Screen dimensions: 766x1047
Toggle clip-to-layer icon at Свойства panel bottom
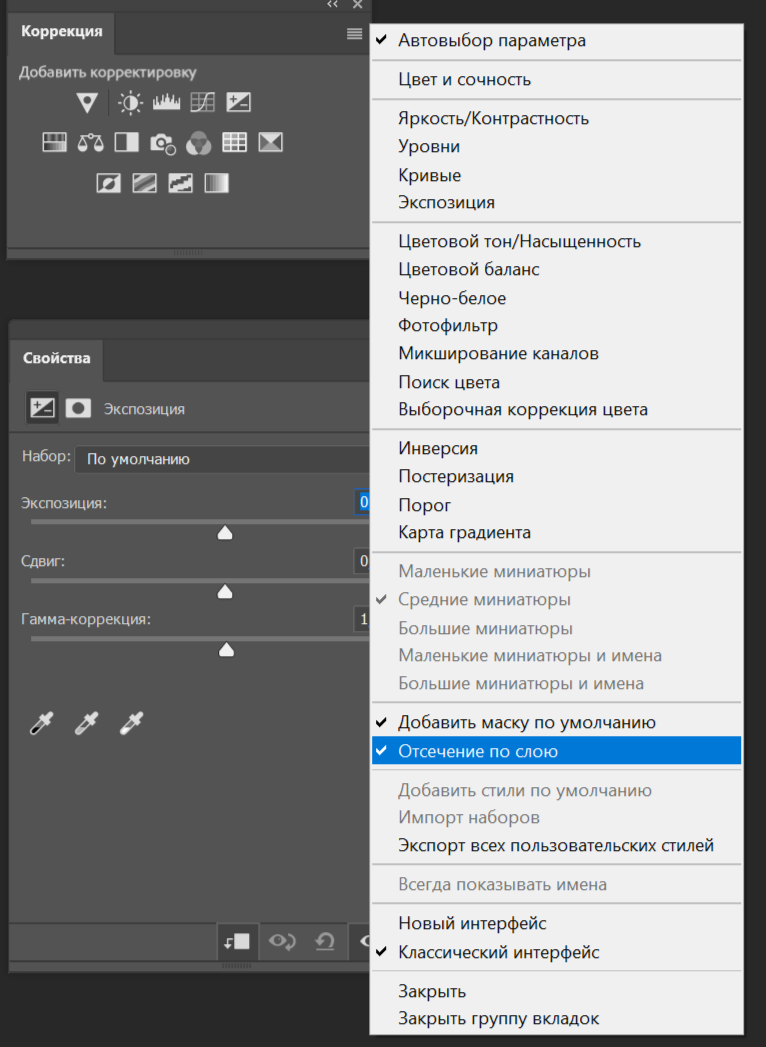236,941
